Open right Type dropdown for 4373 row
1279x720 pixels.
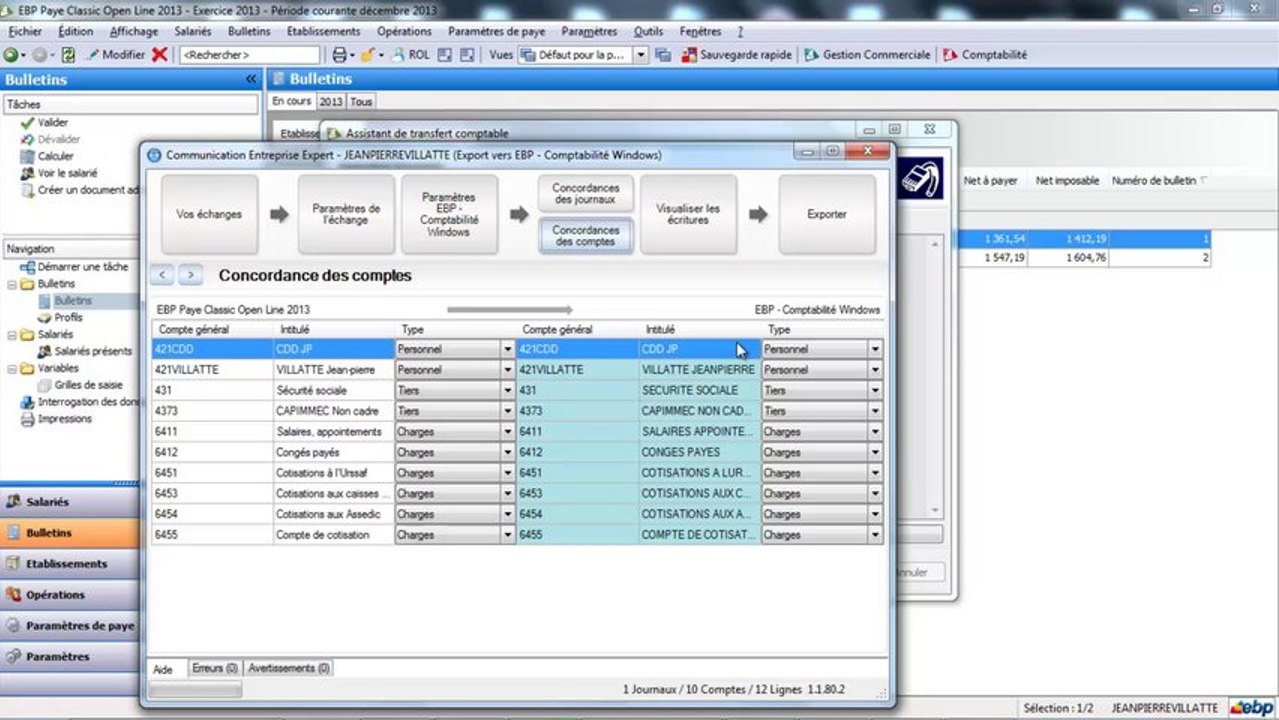click(x=875, y=411)
